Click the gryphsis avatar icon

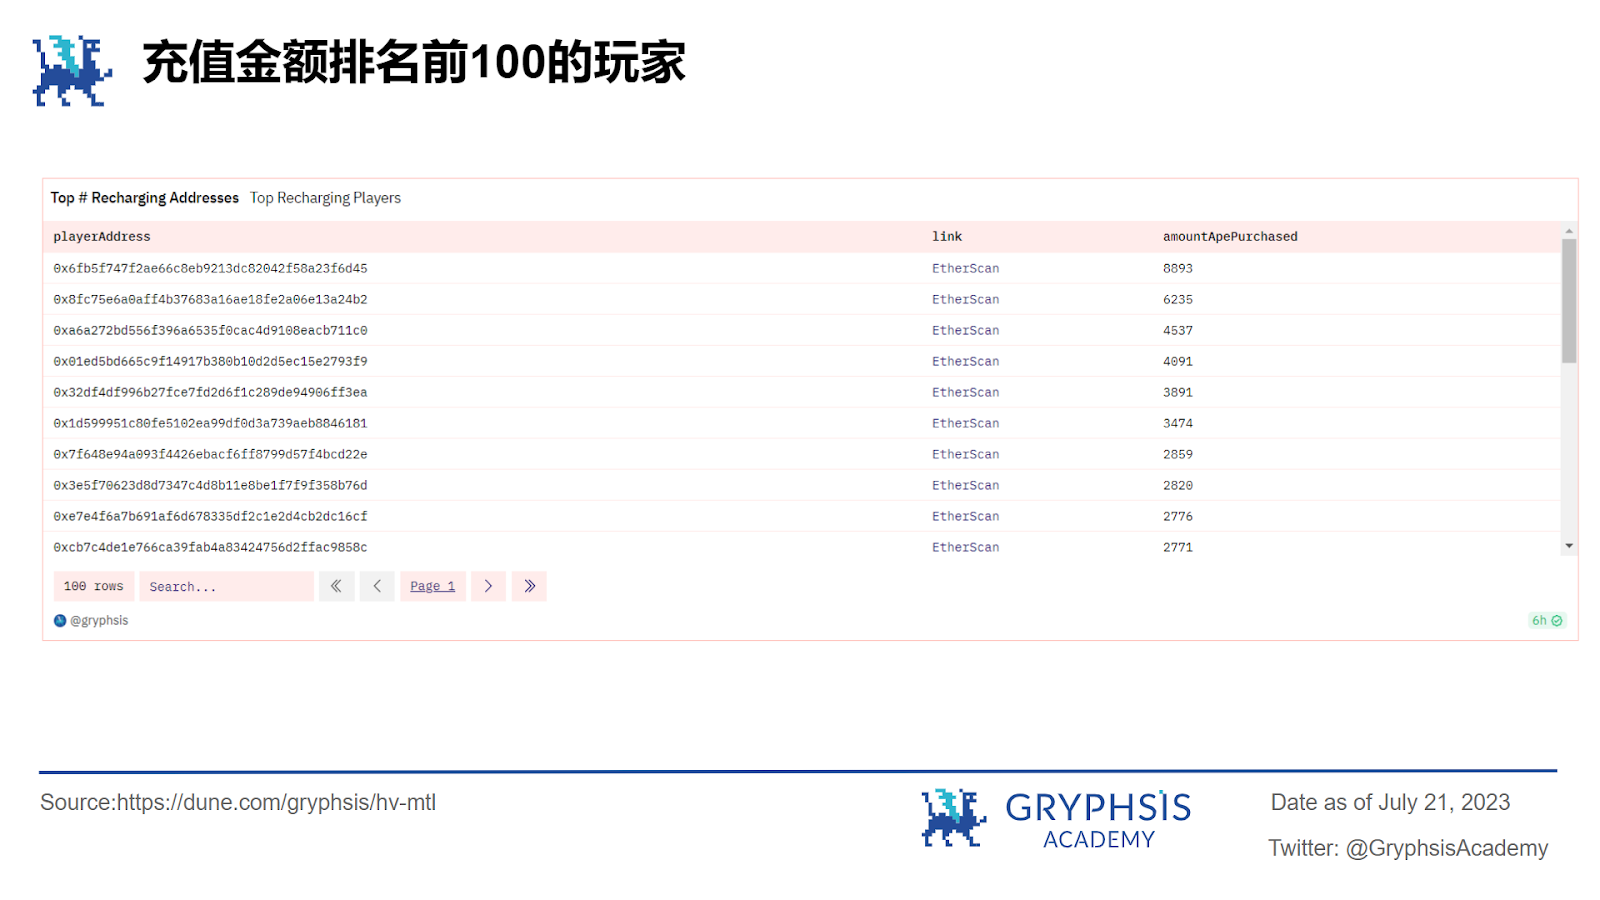pyautogui.click(x=60, y=621)
